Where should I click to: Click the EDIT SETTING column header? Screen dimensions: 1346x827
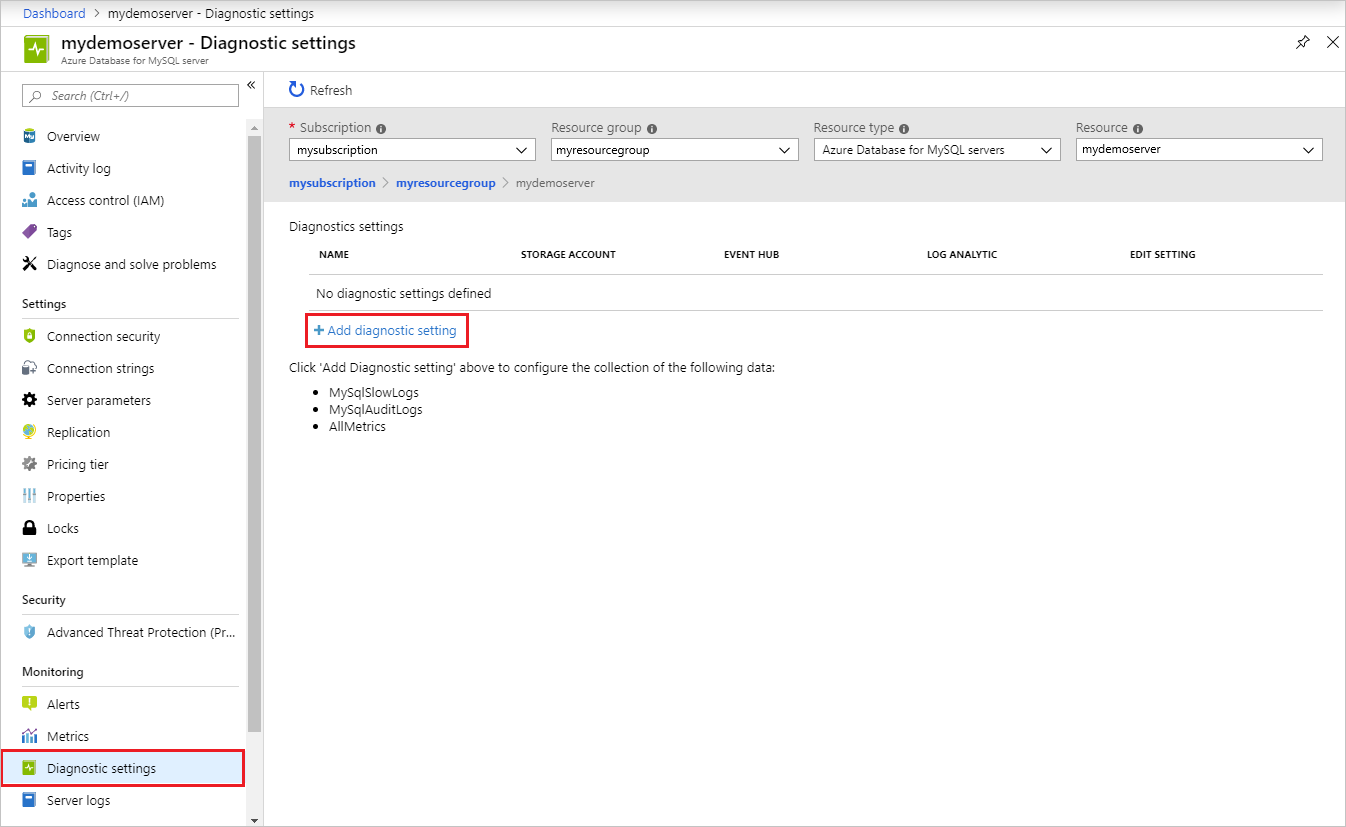click(1163, 255)
